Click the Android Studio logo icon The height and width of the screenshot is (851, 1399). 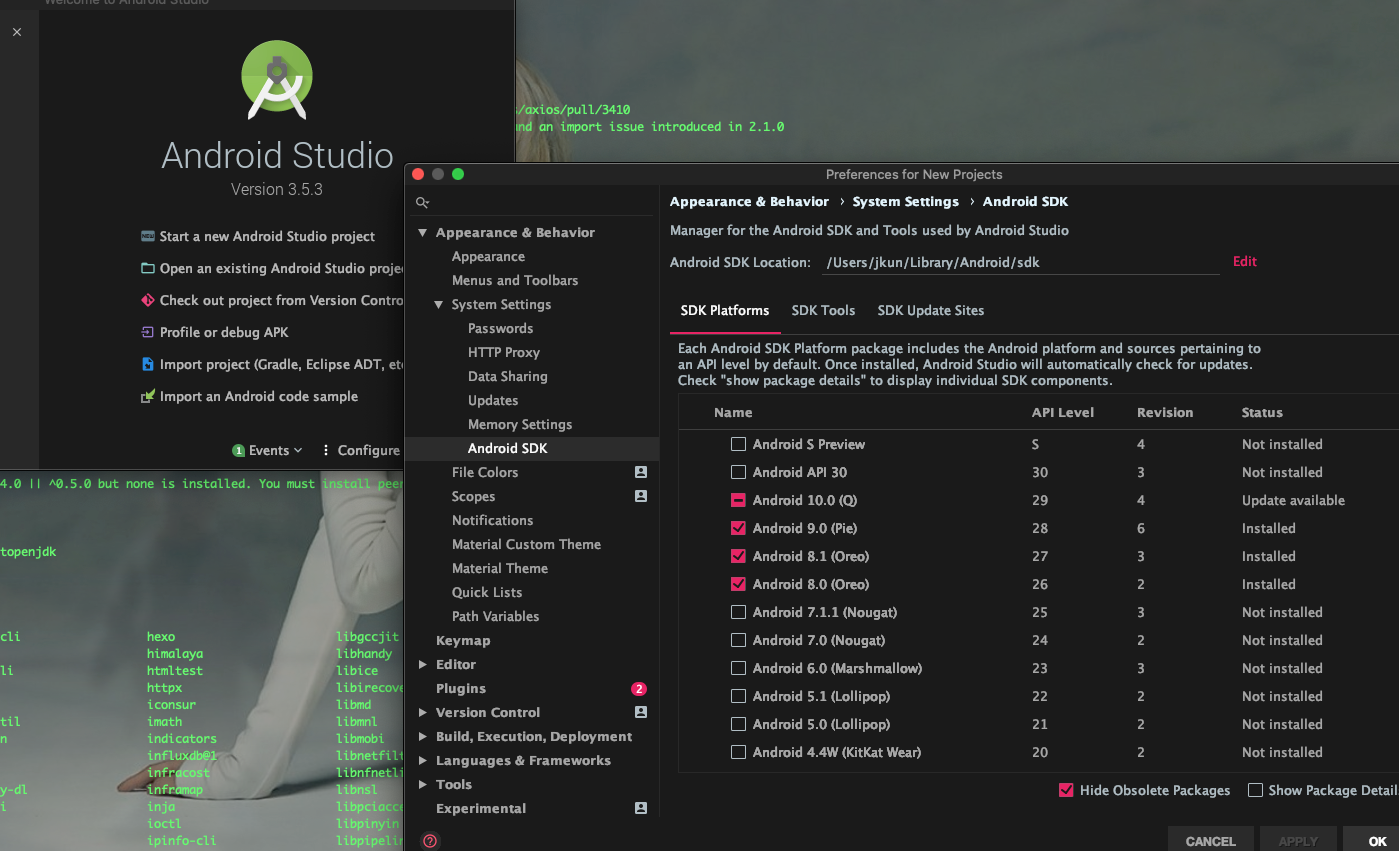277,80
